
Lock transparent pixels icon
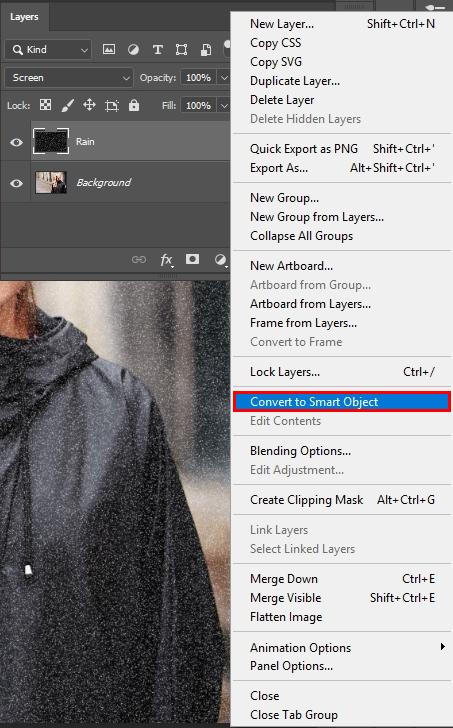click(x=45, y=105)
